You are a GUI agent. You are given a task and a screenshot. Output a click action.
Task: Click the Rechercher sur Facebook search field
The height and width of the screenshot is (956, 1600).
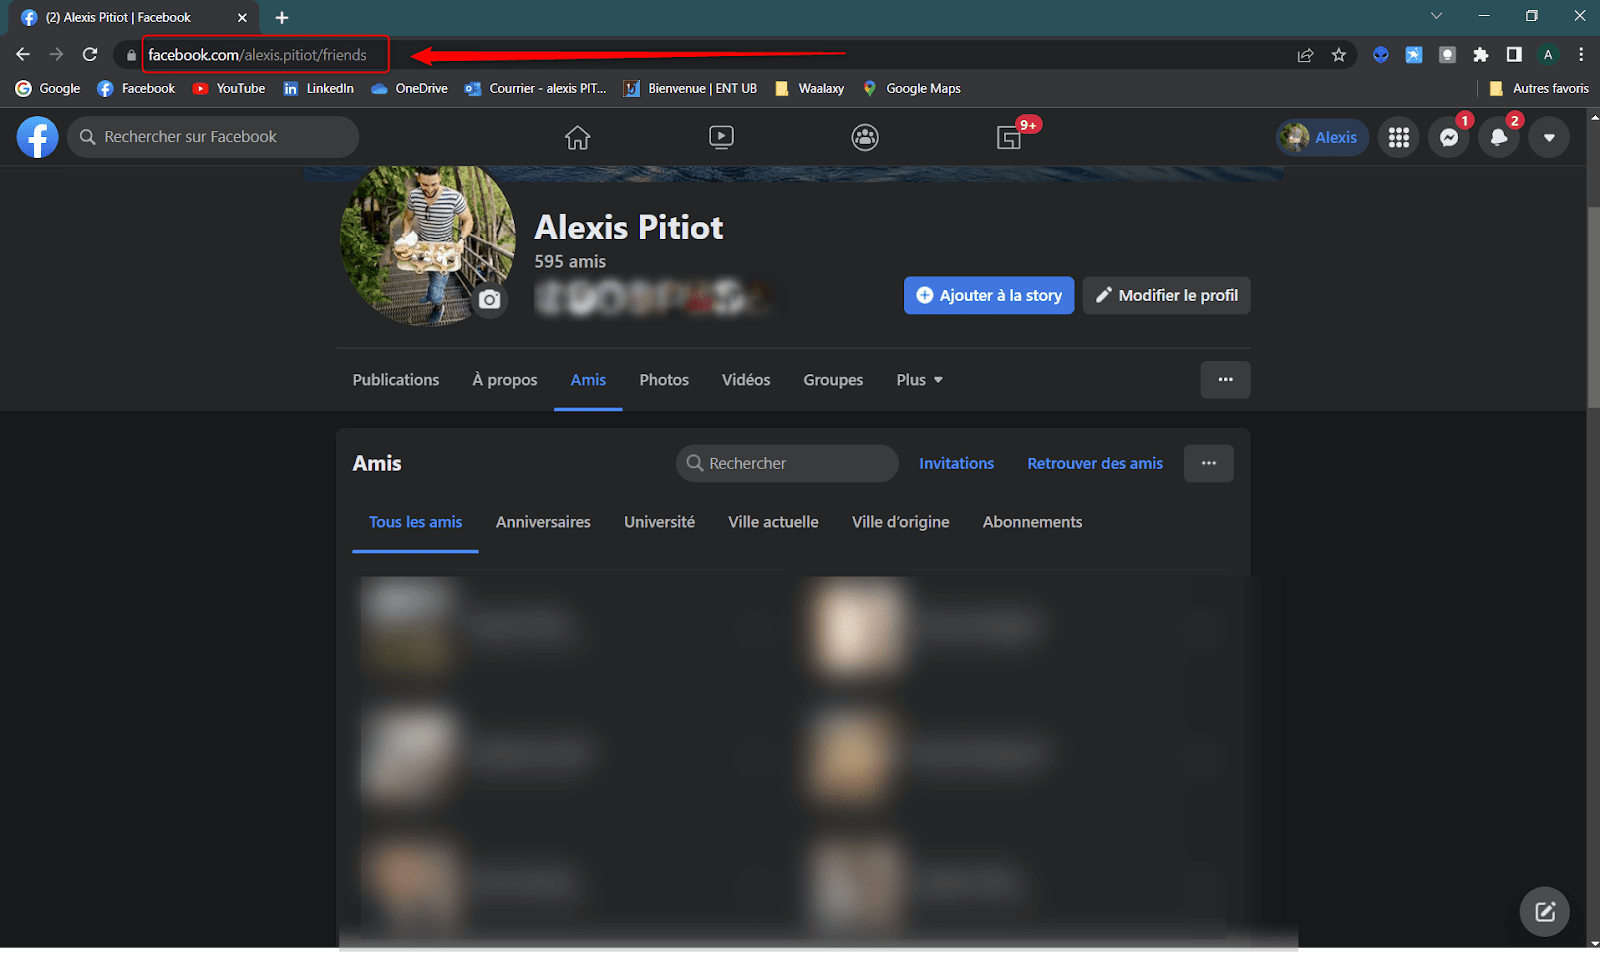click(x=213, y=137)
